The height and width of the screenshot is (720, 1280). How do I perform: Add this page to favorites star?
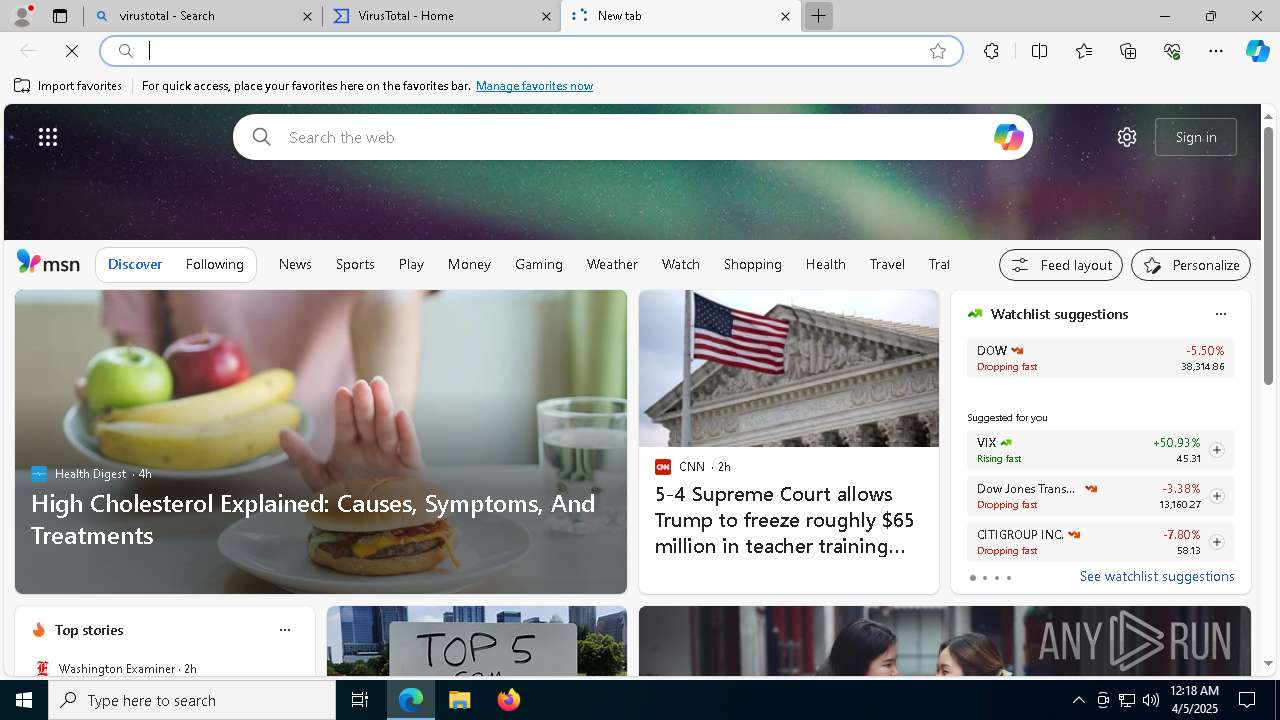pyautogui.click(x=938, y=51)
